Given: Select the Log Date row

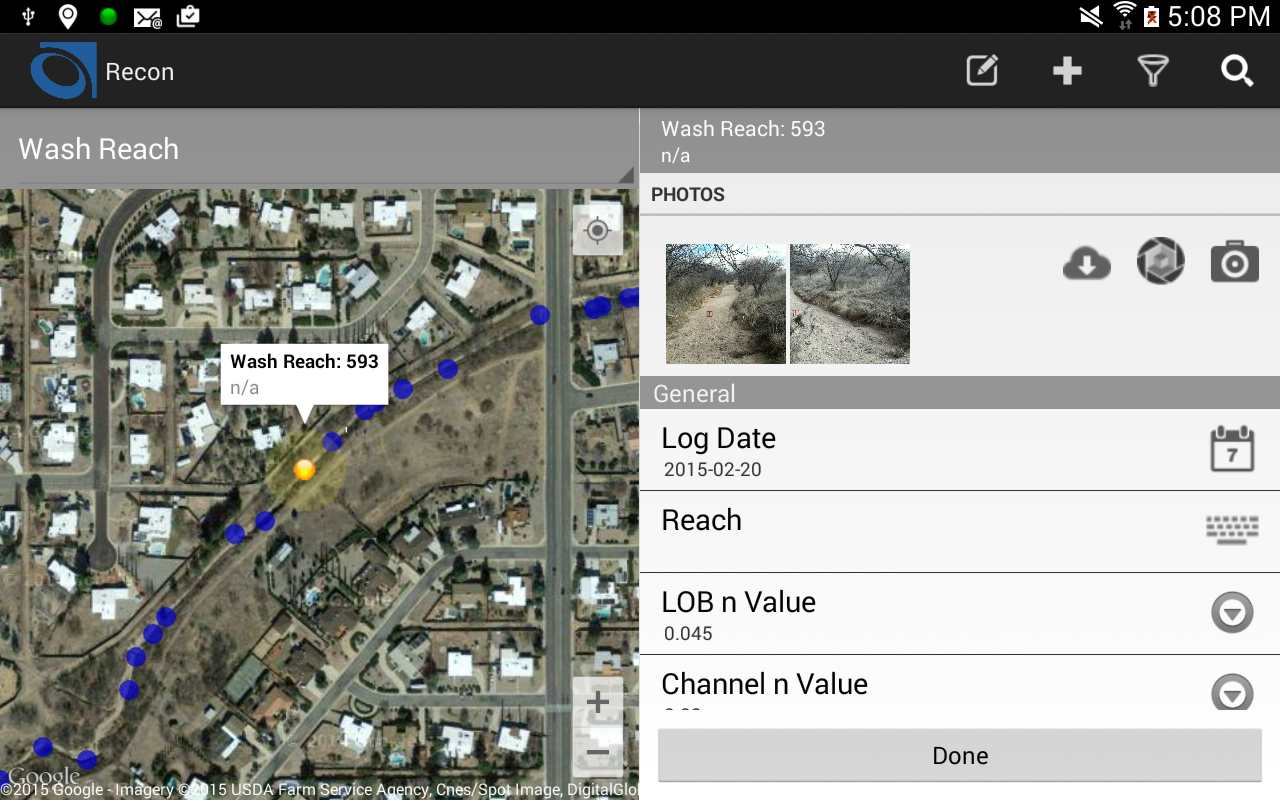Looking at the screenshot, I should pos(960,450).
